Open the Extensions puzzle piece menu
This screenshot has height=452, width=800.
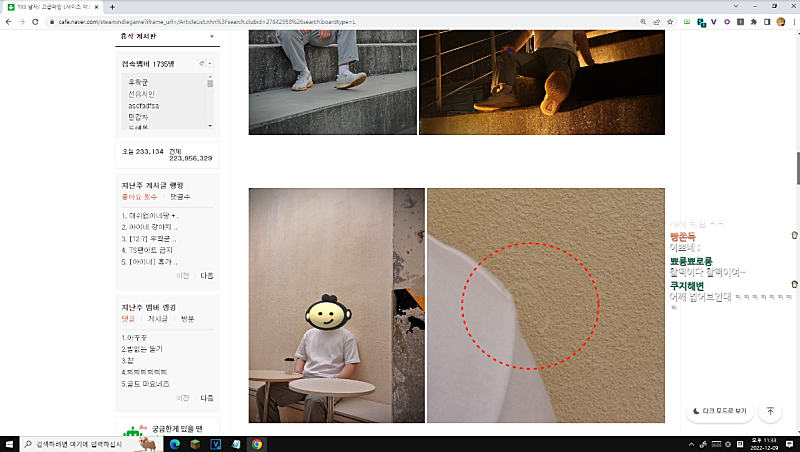click(754, 22)
